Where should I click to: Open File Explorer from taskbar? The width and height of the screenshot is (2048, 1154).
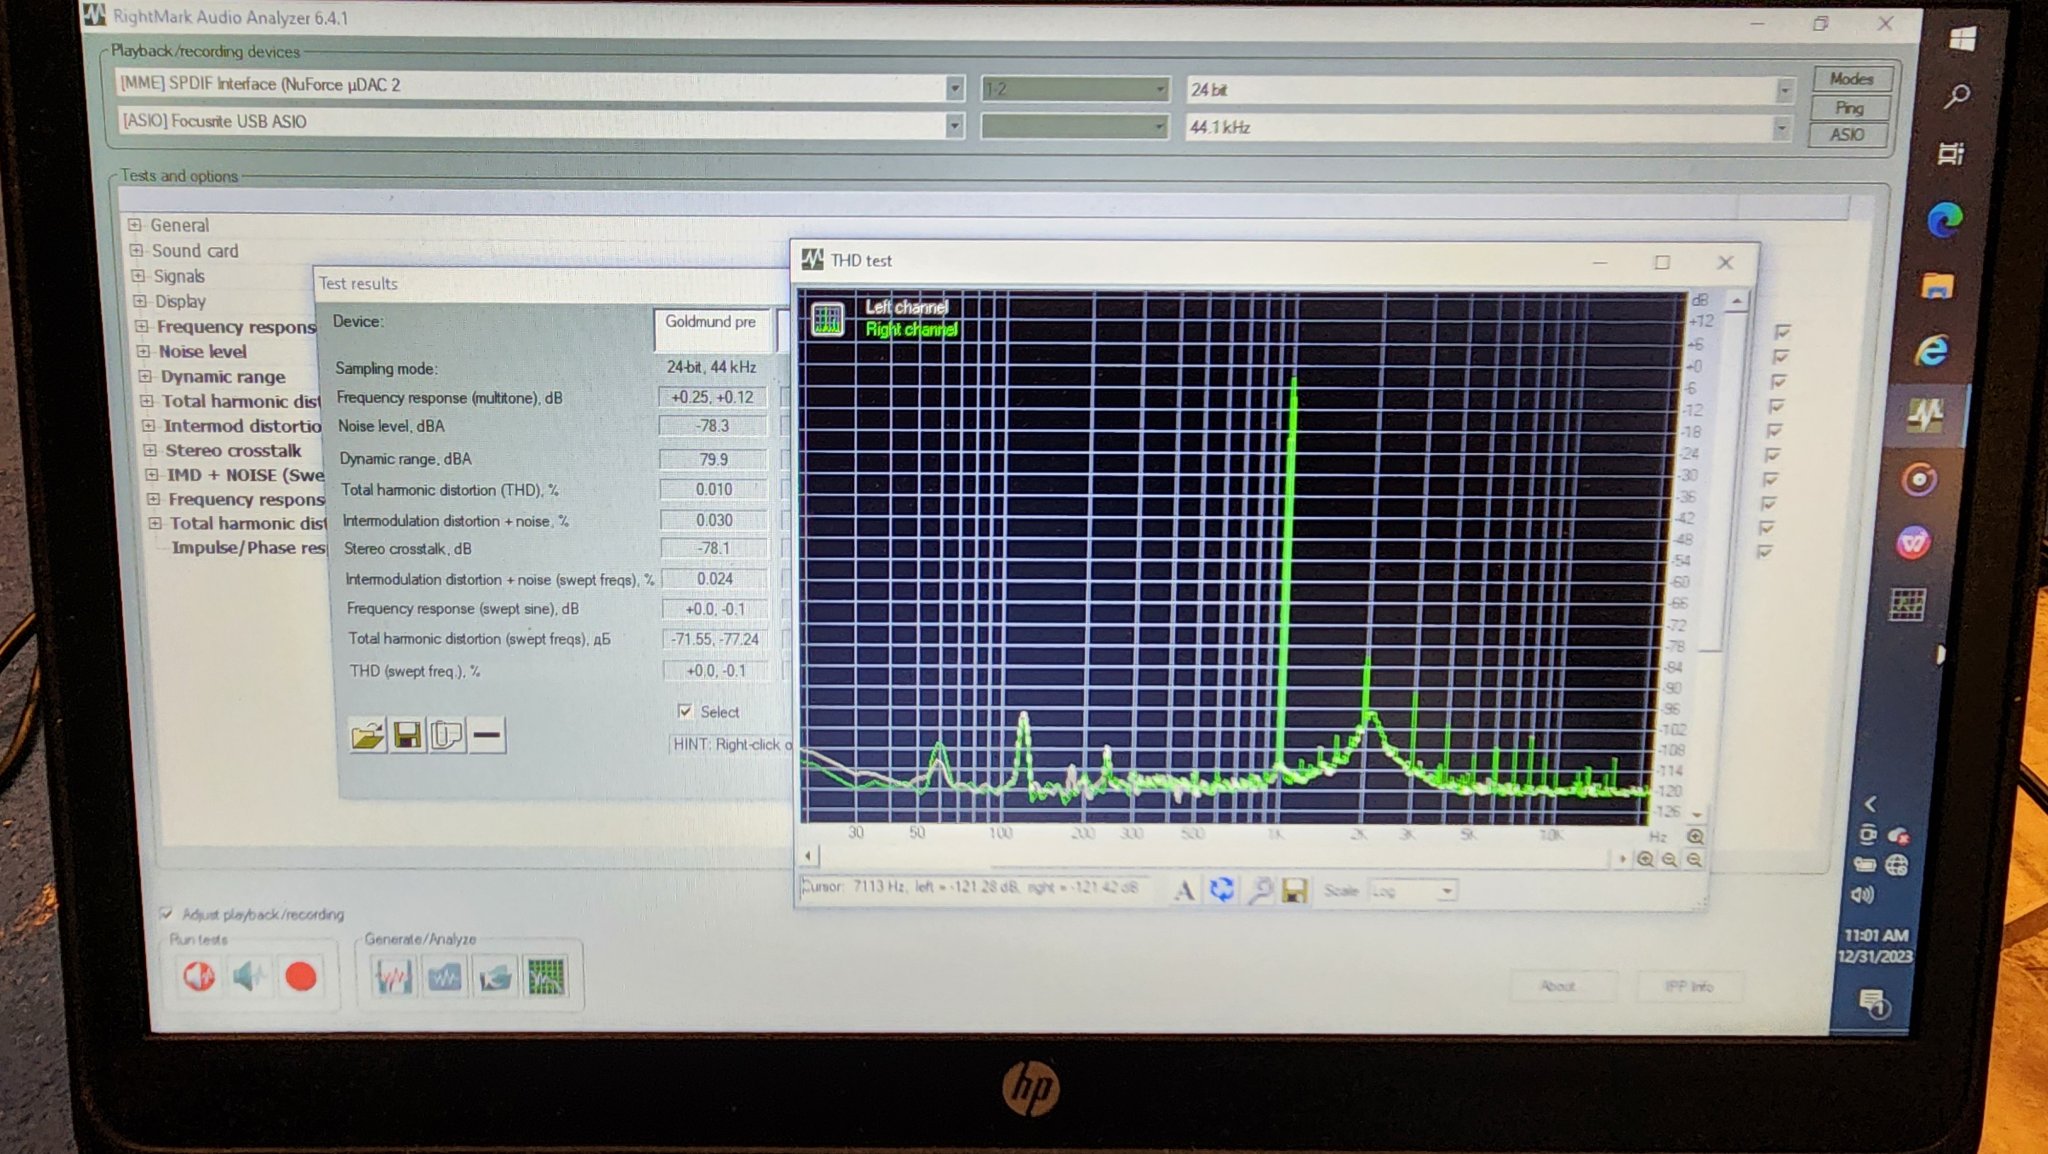1938,286
